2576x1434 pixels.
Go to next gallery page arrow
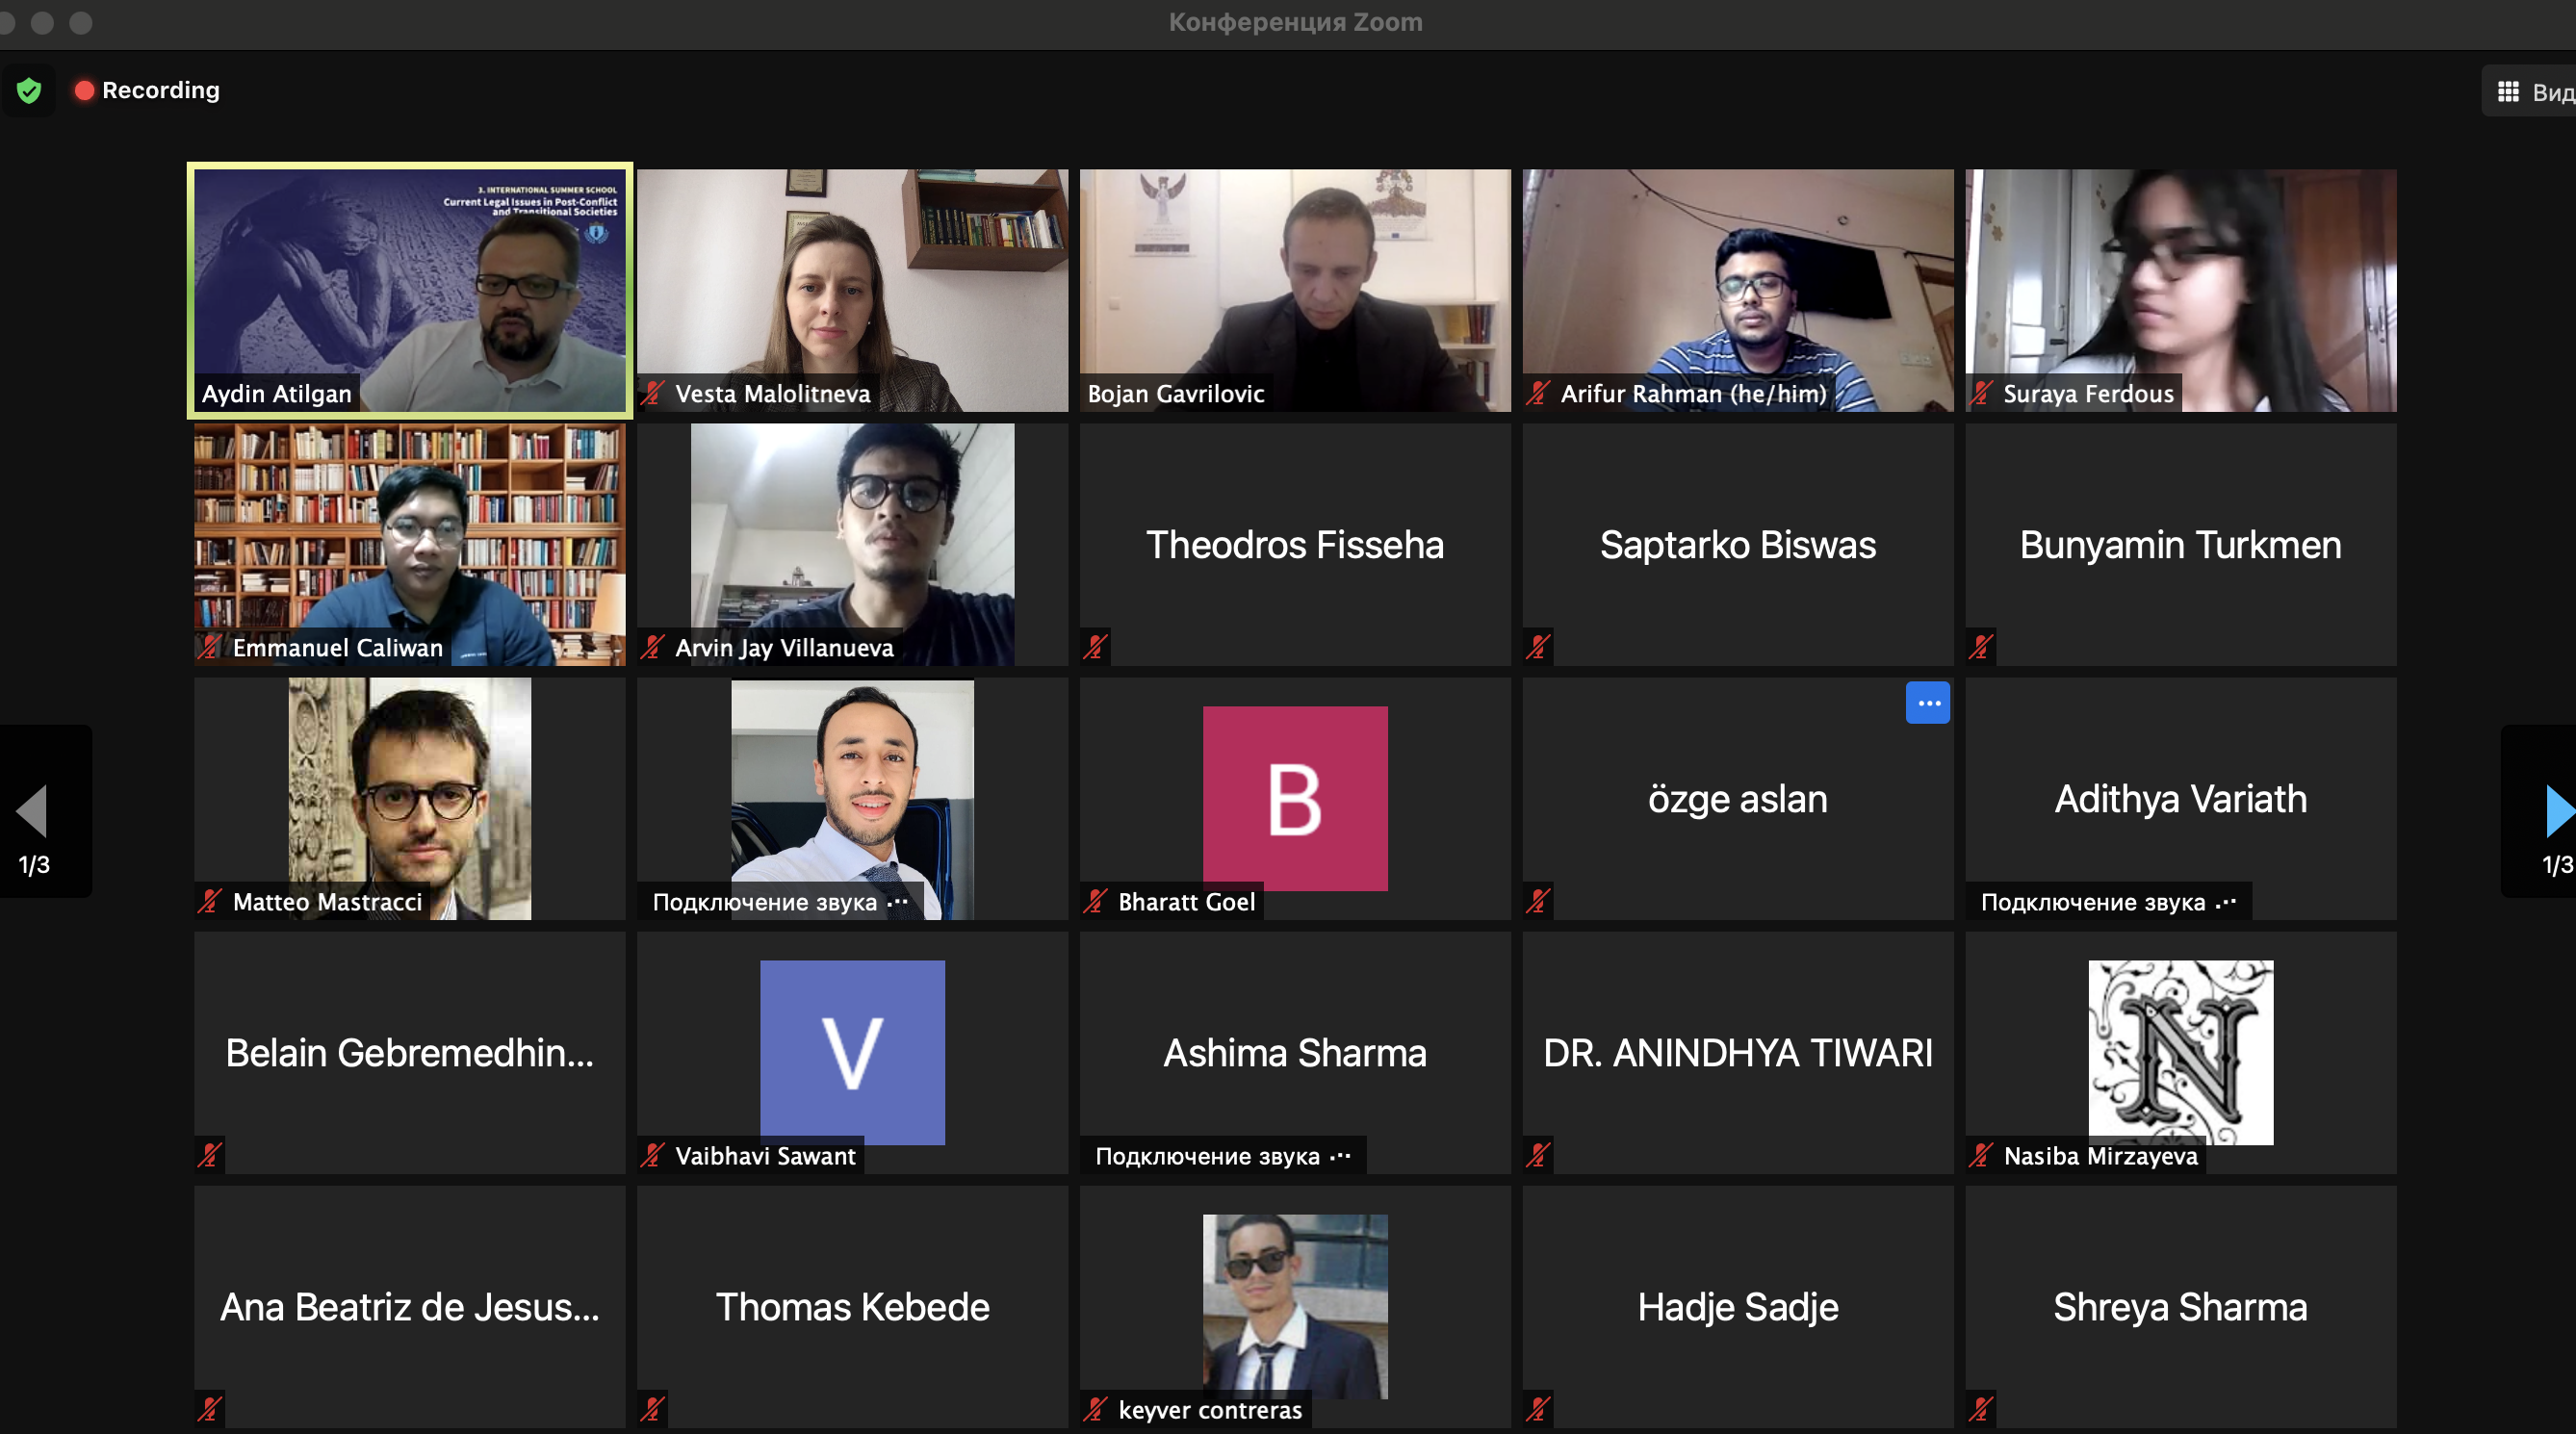pos(2556,810)
